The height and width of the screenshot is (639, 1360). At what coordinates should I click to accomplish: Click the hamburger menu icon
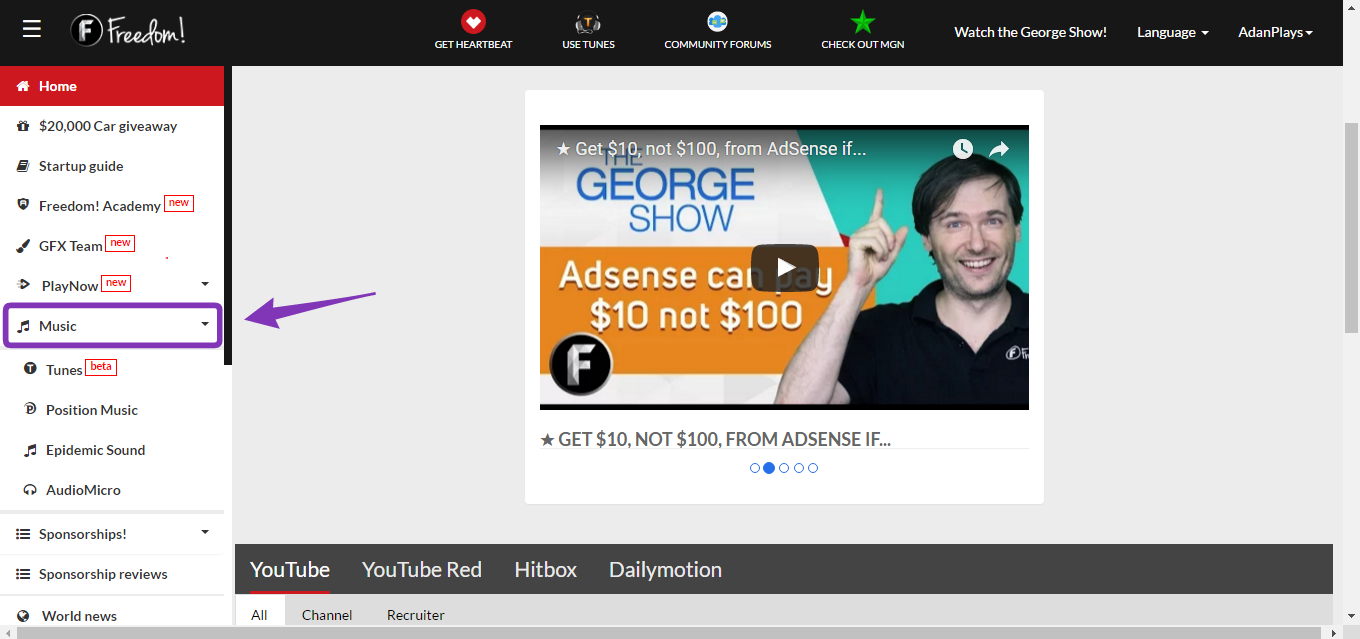[32, 30]
